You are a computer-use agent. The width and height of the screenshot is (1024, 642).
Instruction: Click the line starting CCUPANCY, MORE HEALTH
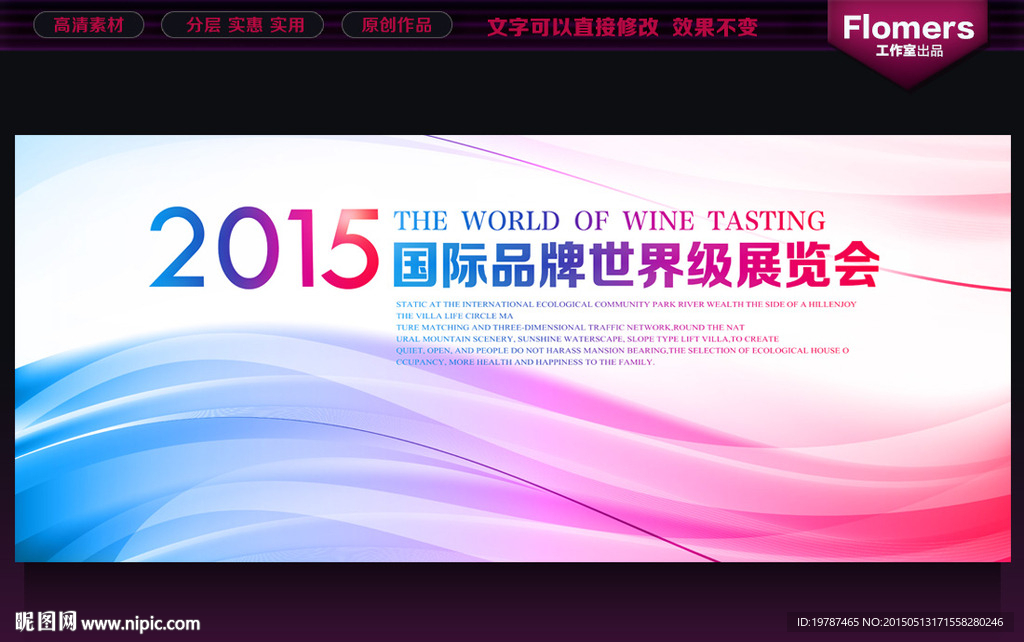tap(525, 362)
